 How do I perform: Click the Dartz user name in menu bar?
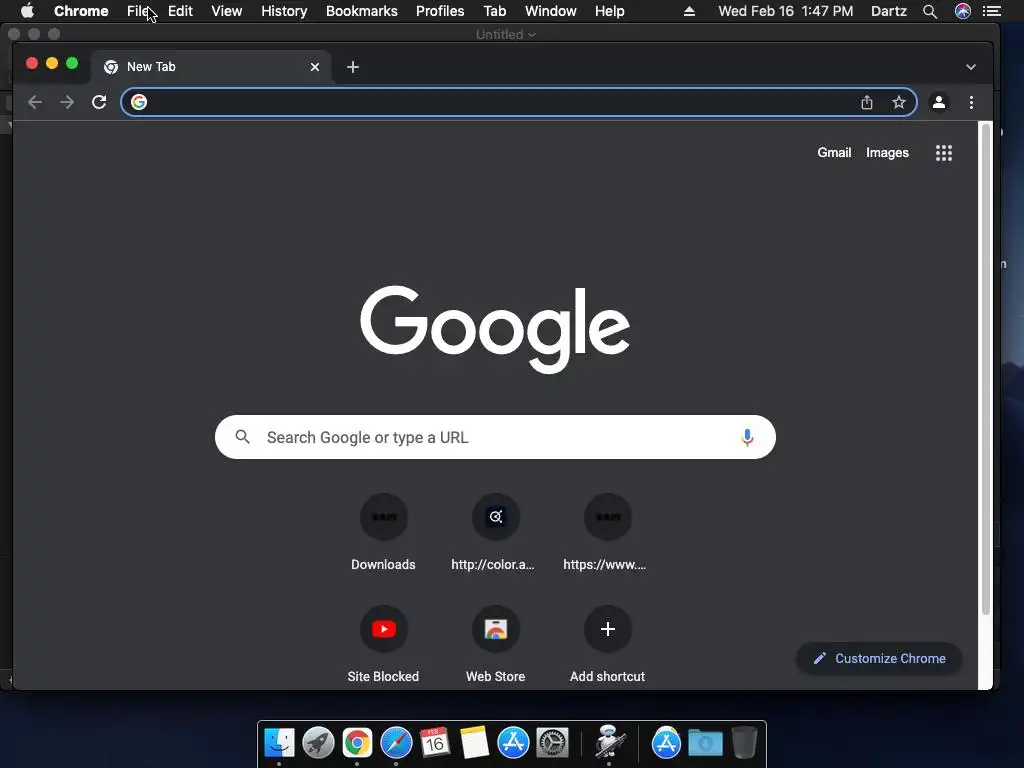click(x=889, y=11)
